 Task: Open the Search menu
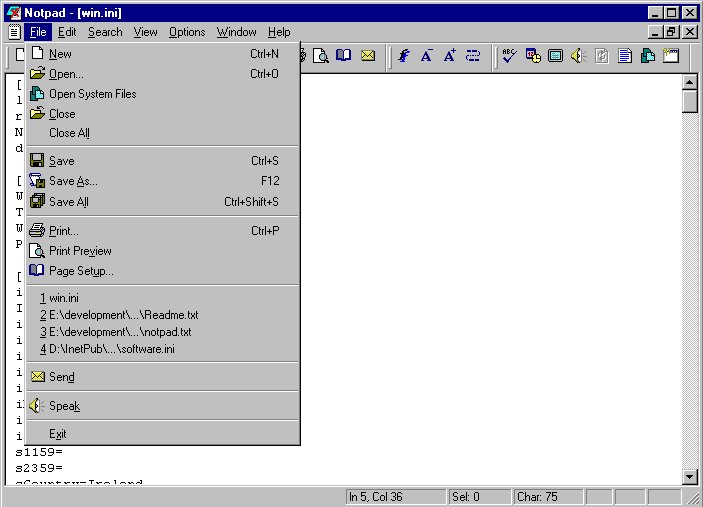[x=105, y=32]
